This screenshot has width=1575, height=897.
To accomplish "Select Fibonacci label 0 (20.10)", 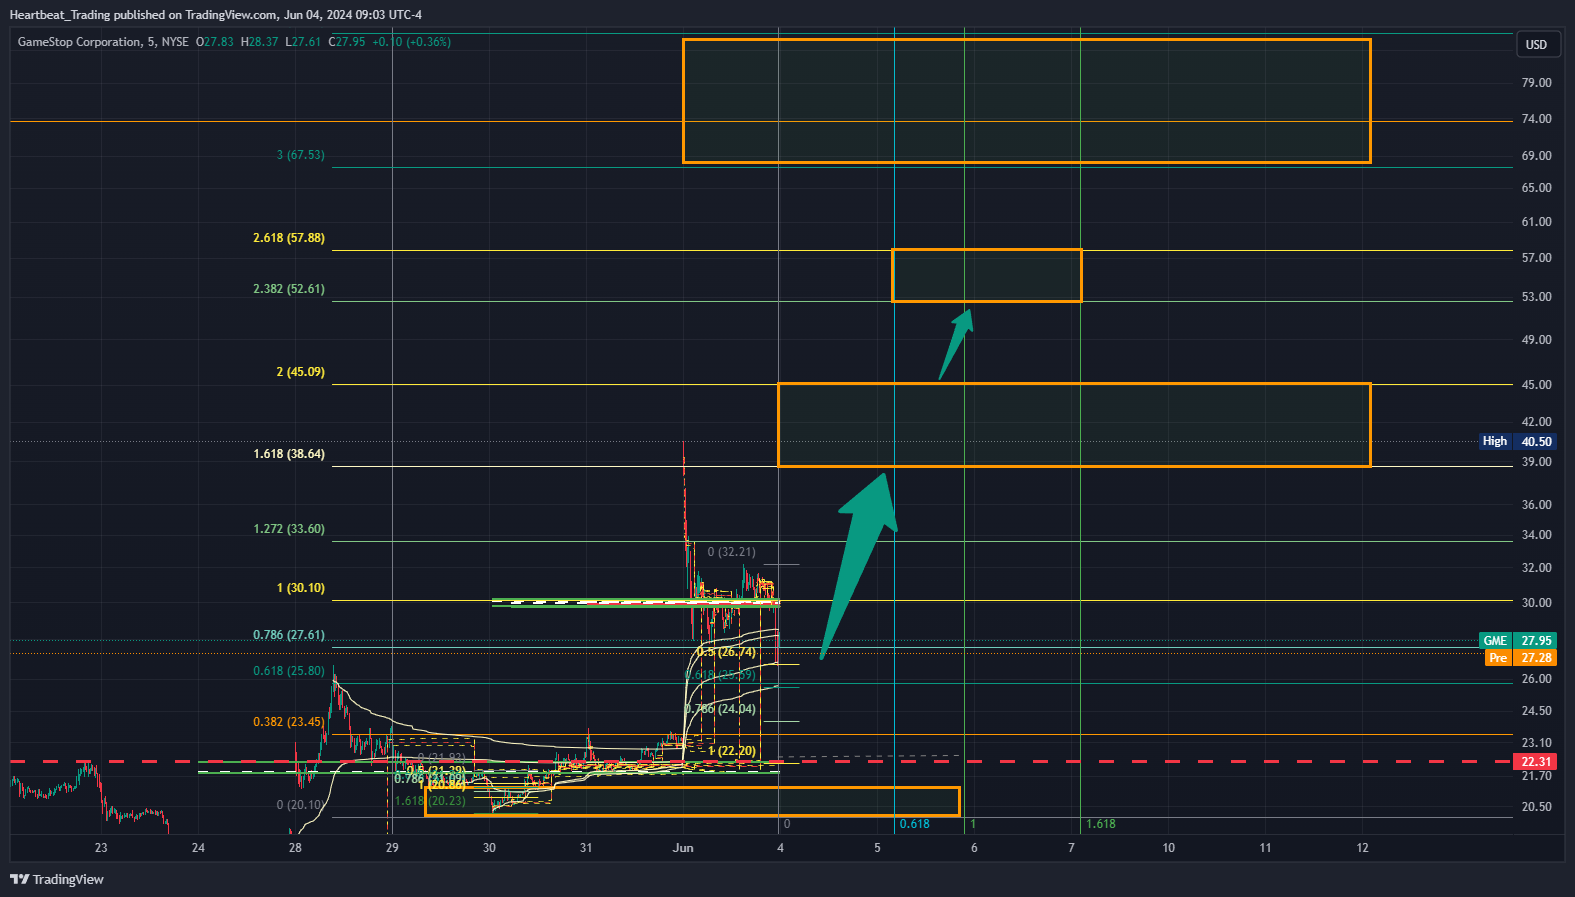I will pyautogui.click(x=300, y=805).
